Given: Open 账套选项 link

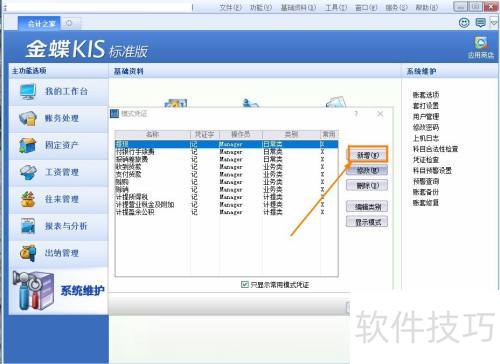Looking at the screenshot, I should 426,95.
